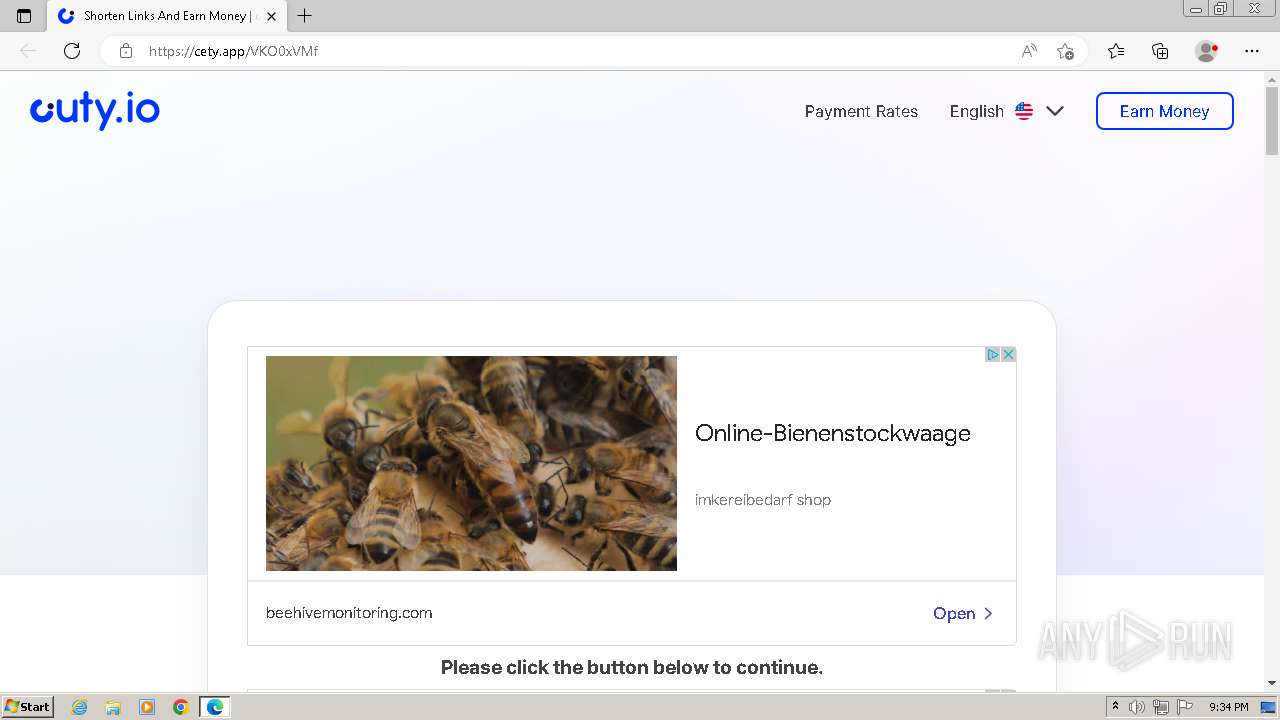The width and height of the screenshot is (1280, 720).
Task: Open Collections panel
Action: pos(1160,51)
